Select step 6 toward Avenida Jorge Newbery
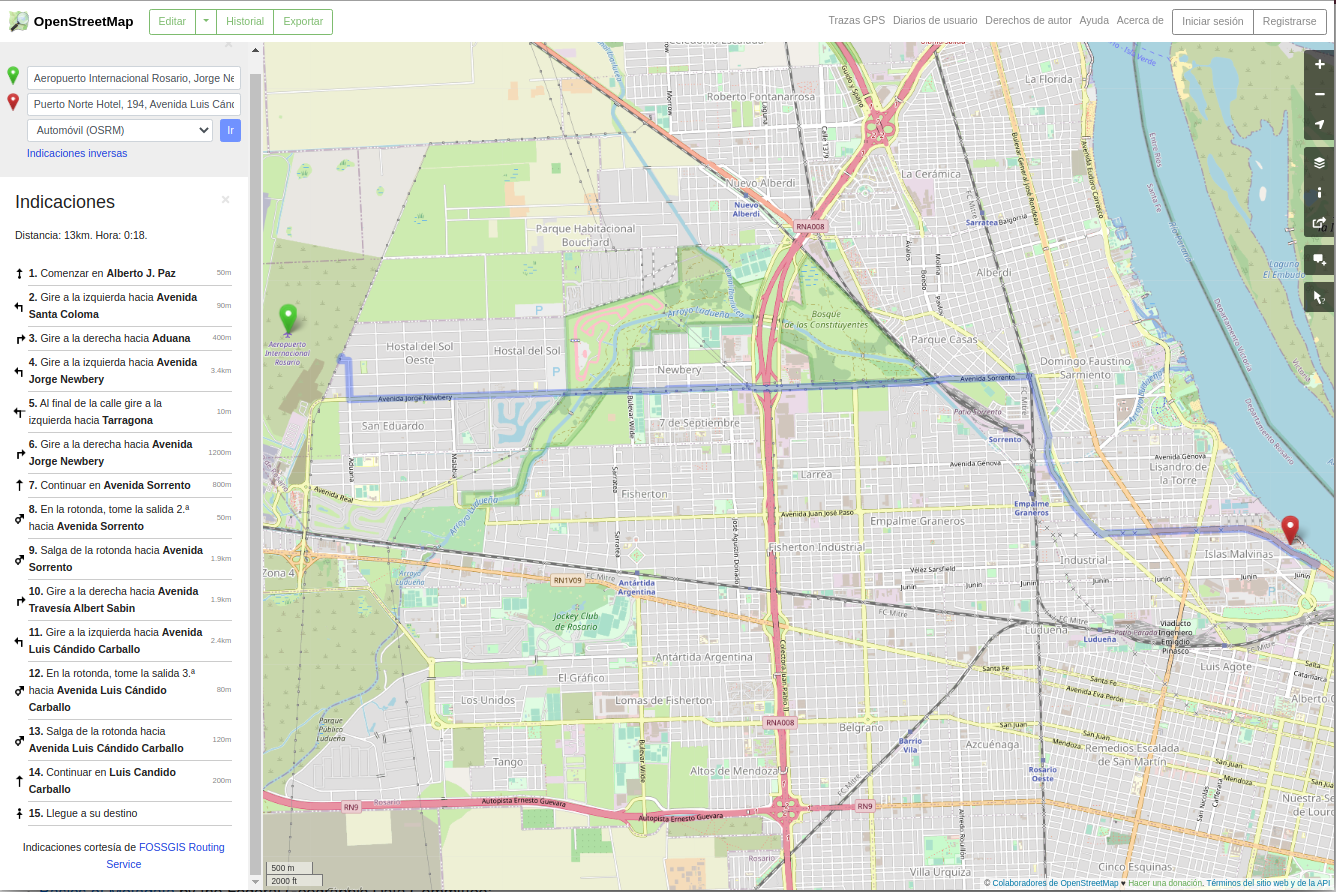Viewport: 1336px width, 892px height. pyautogui.click(x=123, y=453)
